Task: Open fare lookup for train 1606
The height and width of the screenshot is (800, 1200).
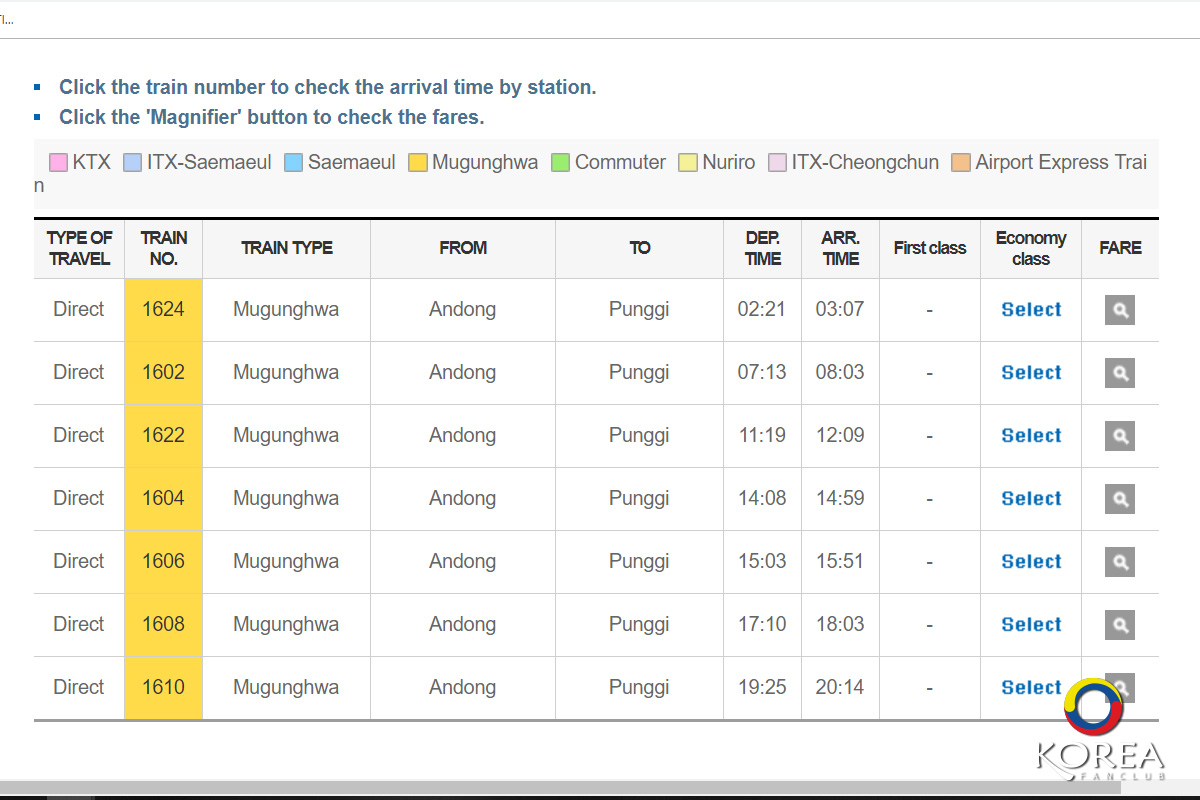Action: click(x=1119, y=562)
